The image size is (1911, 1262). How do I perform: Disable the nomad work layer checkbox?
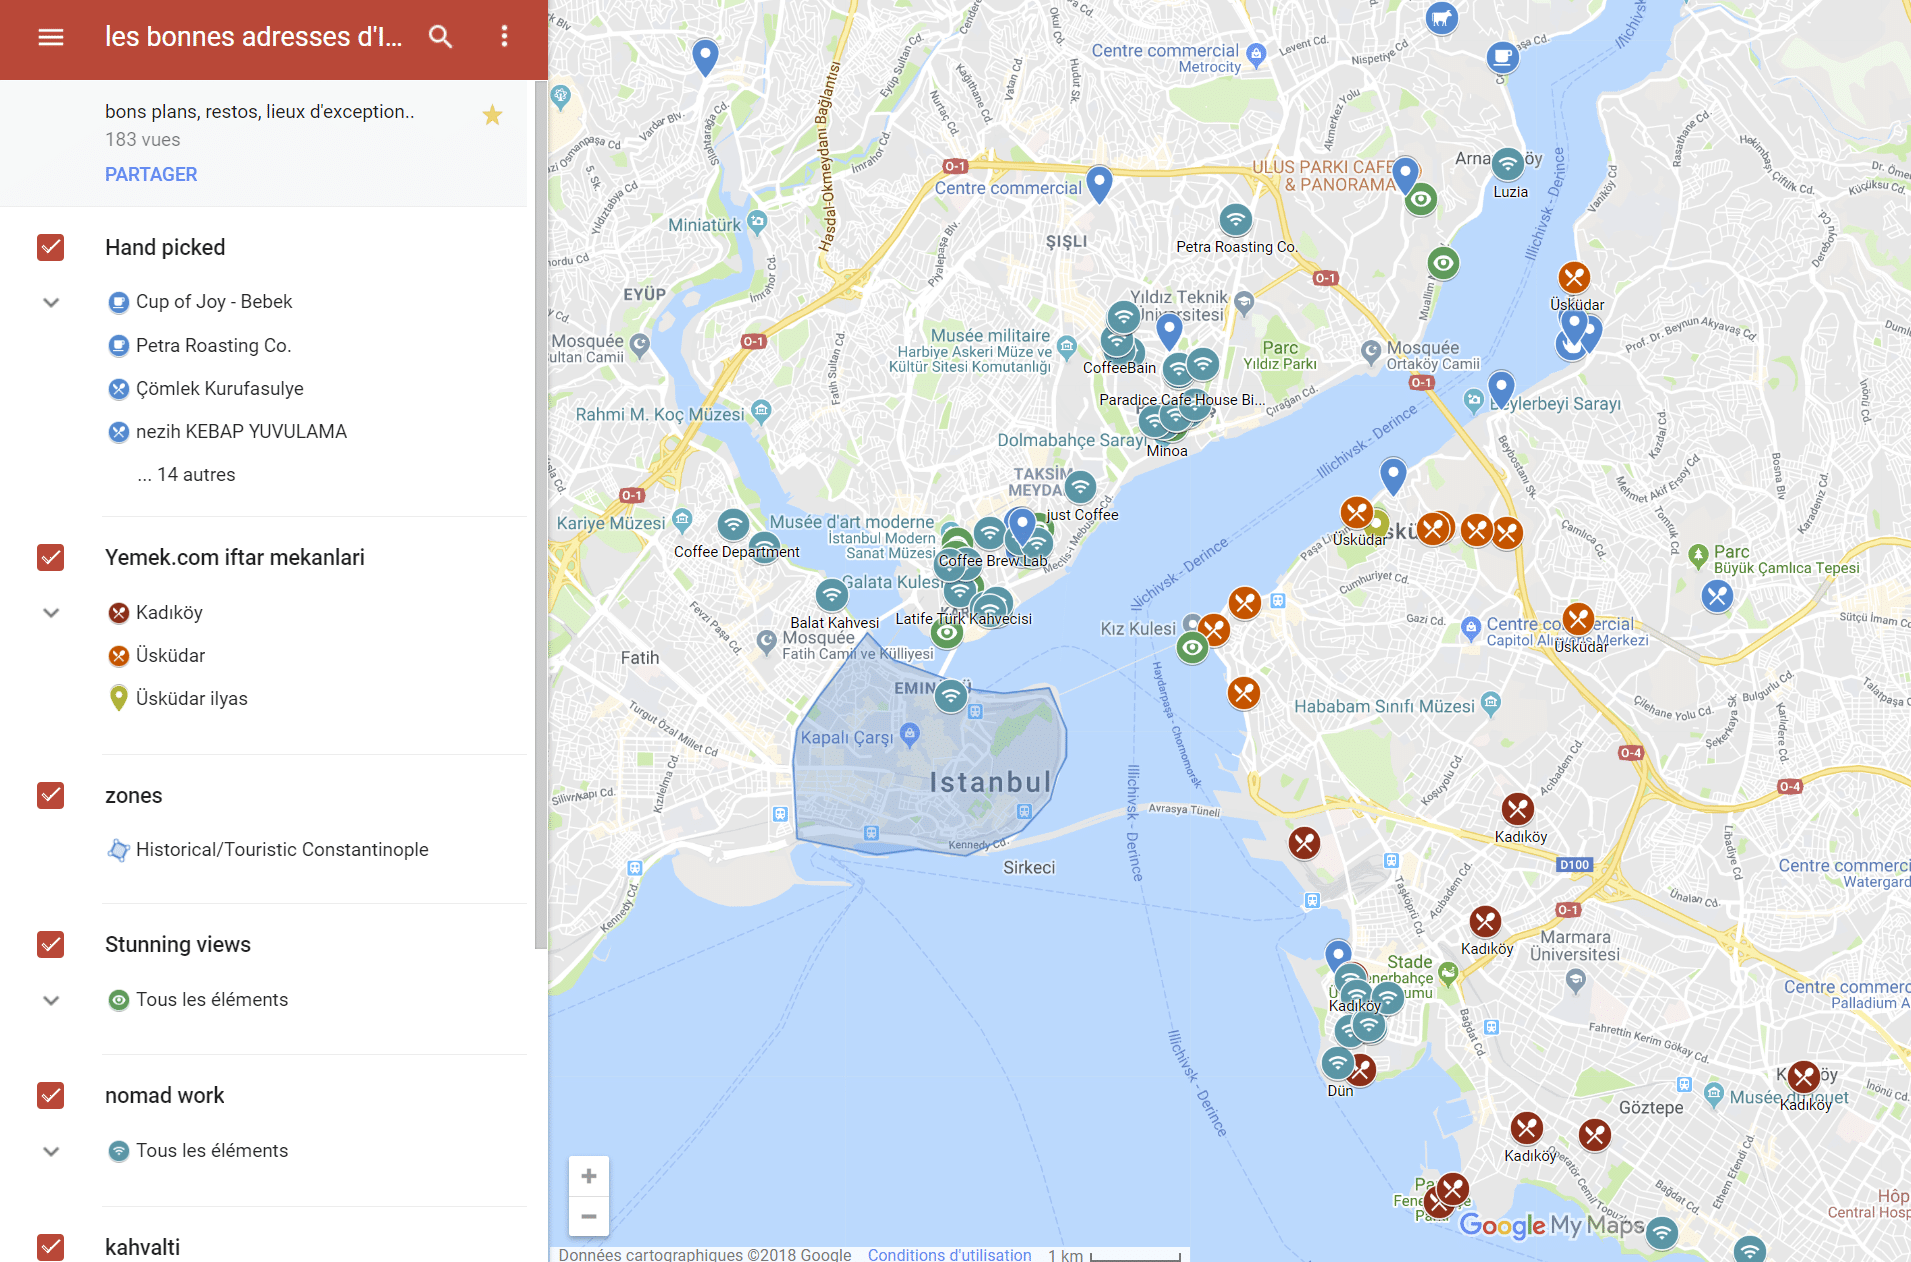51,1095
